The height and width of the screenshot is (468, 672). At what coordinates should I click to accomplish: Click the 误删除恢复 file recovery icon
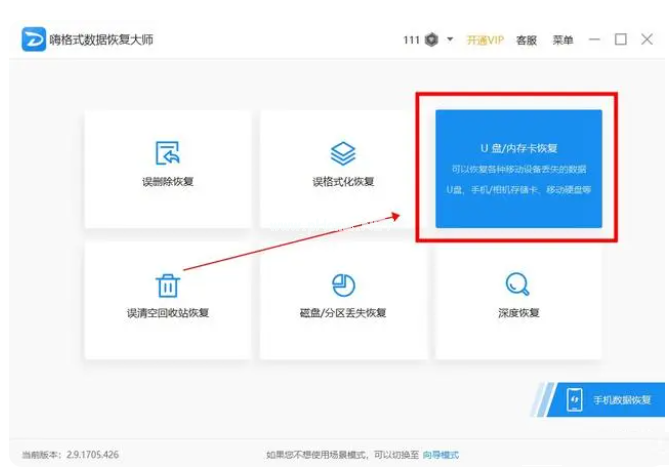(167, 153)
